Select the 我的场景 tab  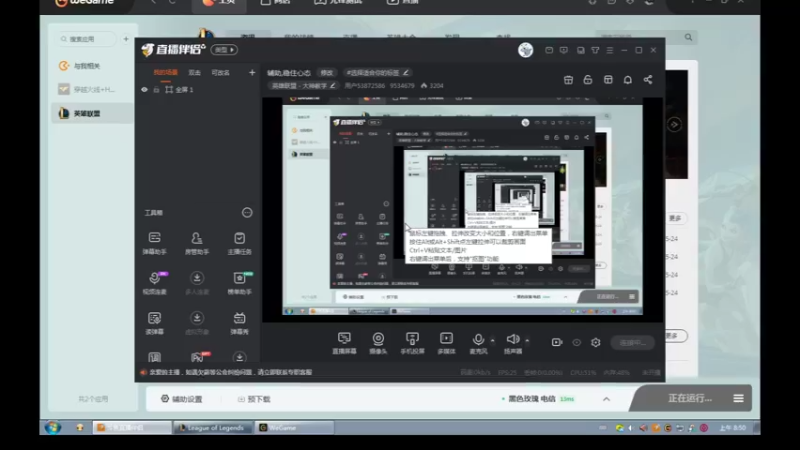(165, 72)
